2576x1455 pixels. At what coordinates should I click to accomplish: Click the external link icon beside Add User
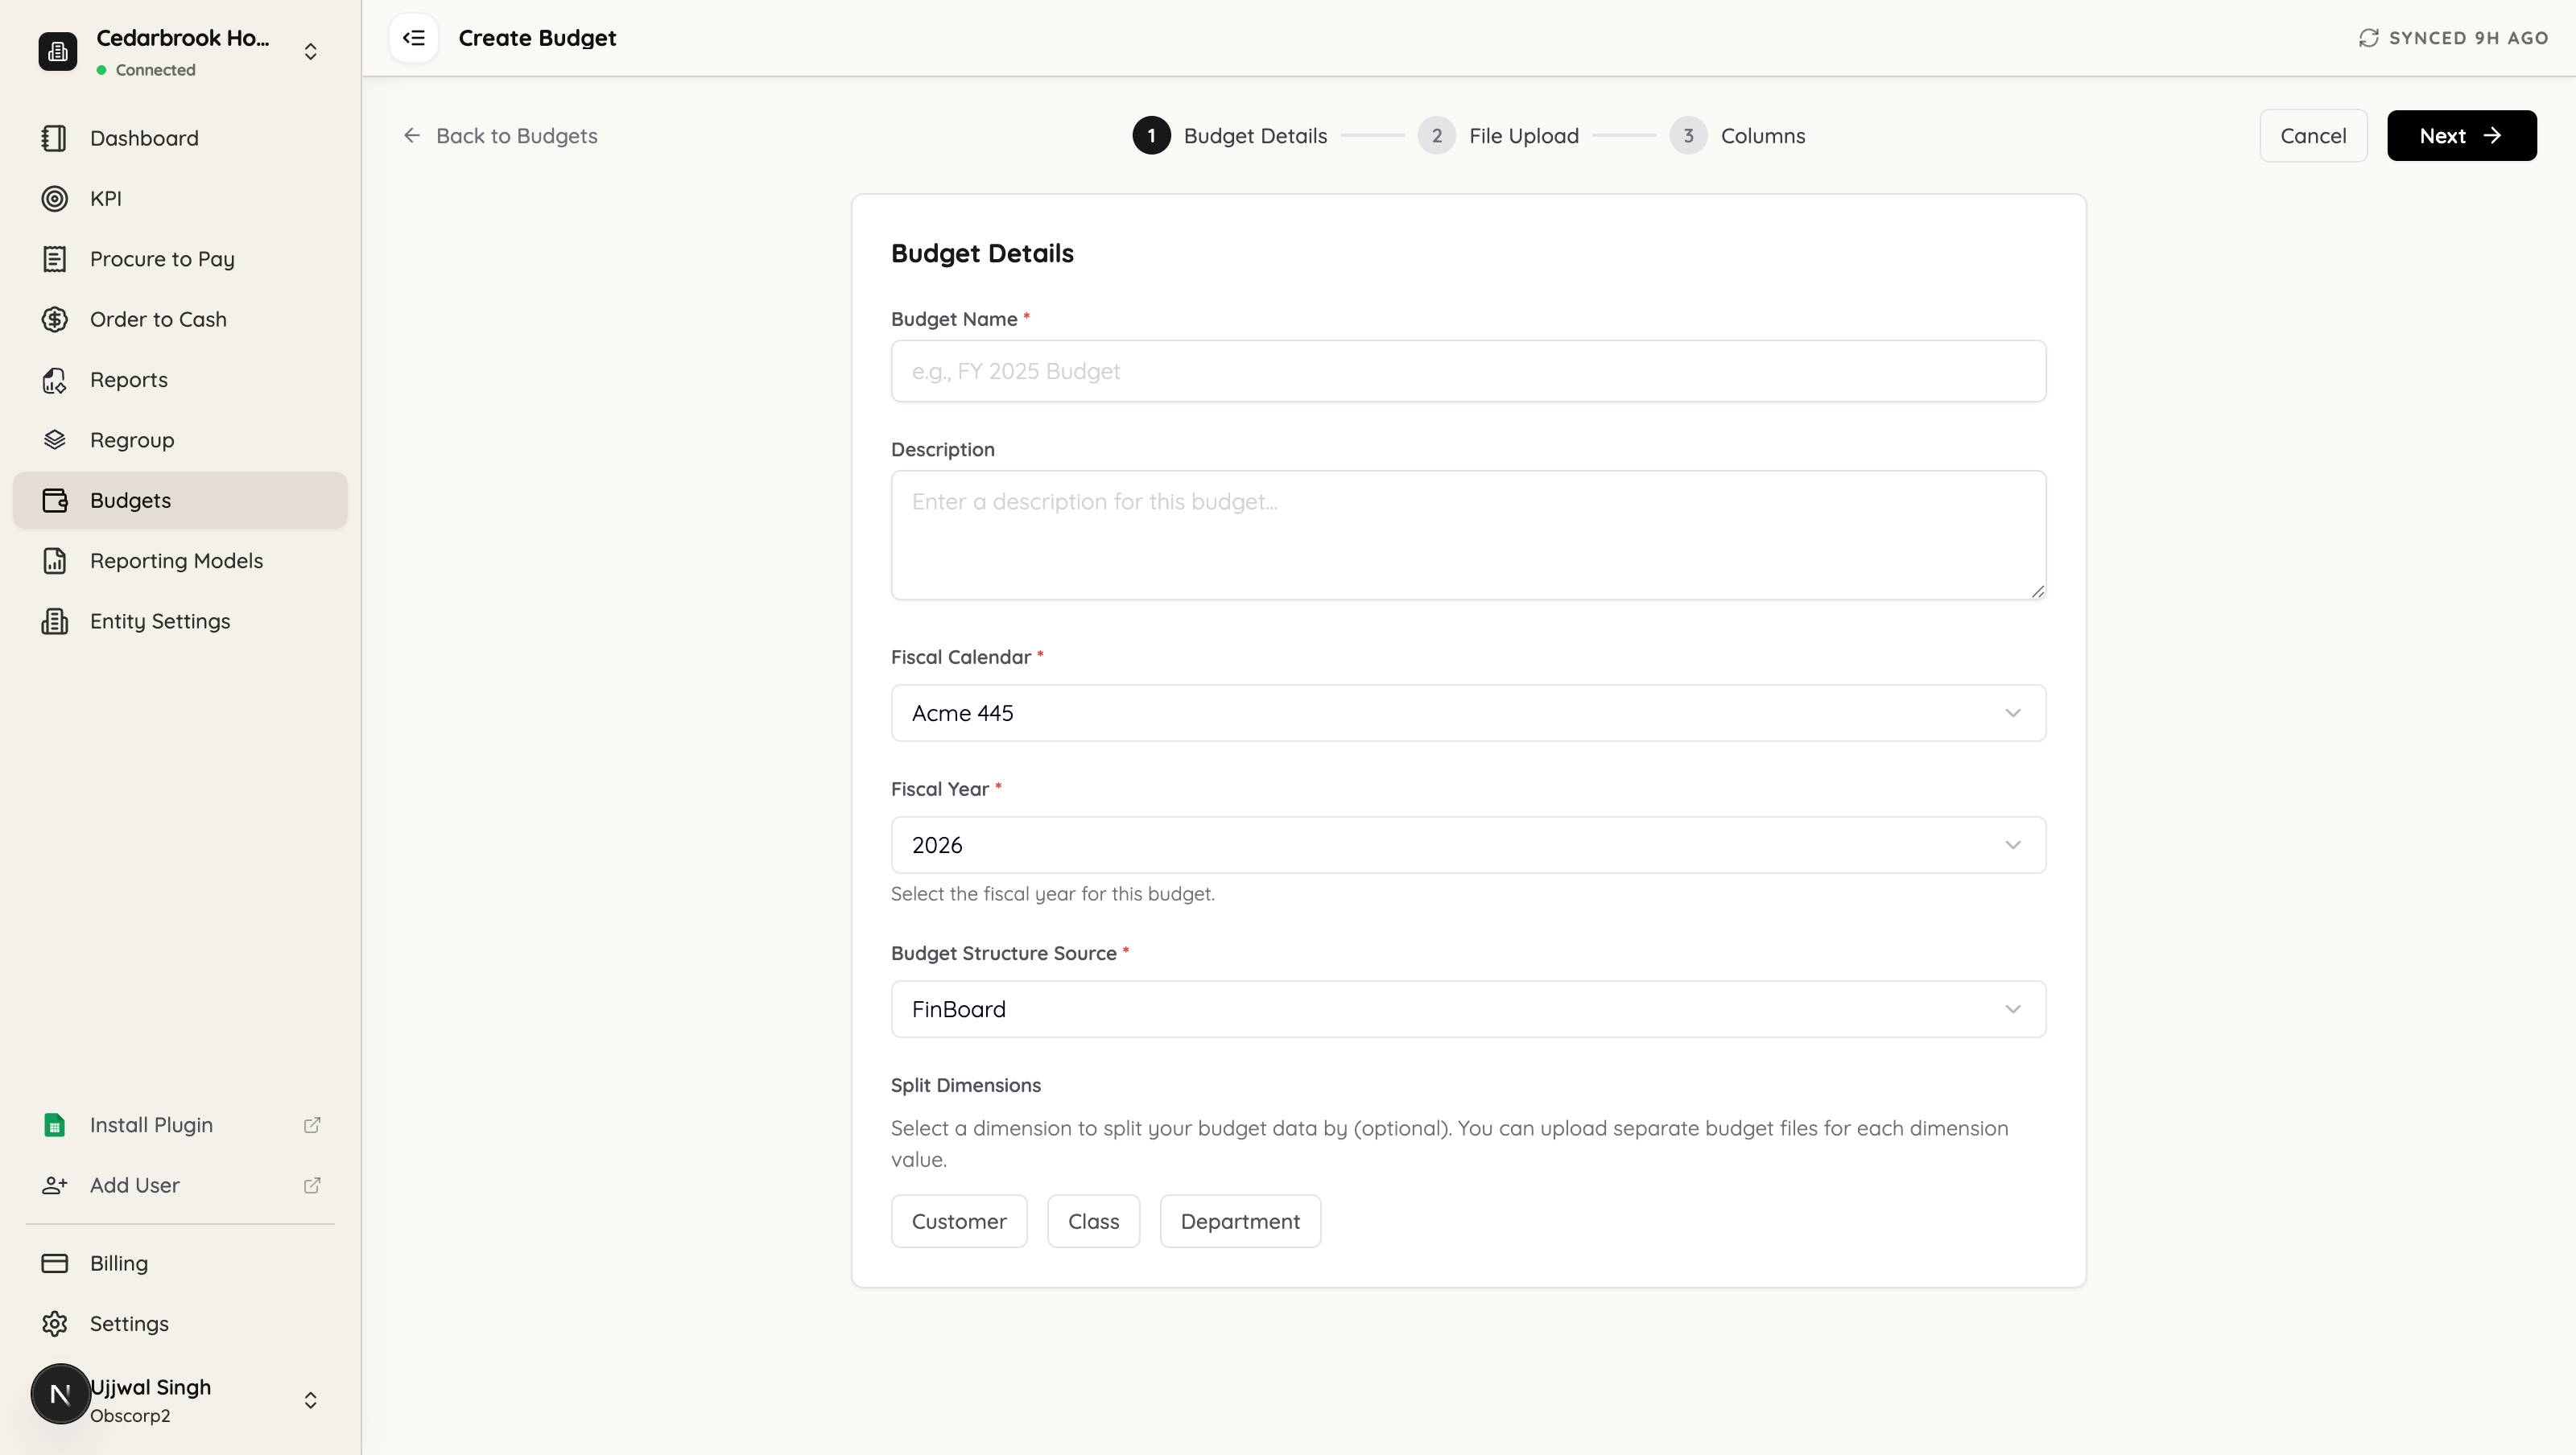pos(312,1185)
